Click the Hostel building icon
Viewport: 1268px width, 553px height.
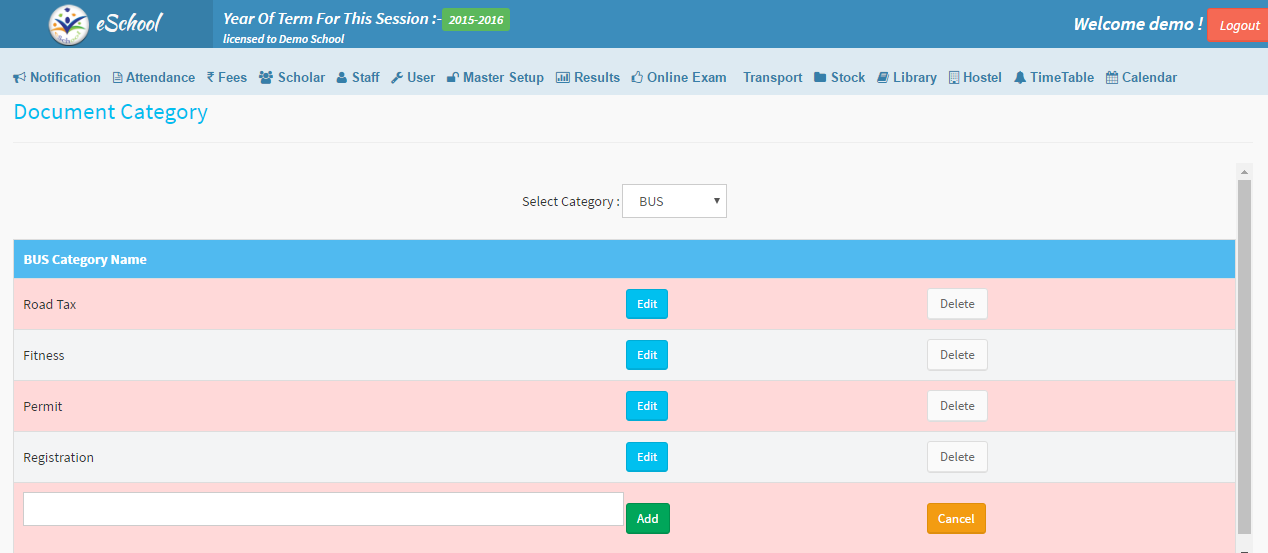point(954,78)
